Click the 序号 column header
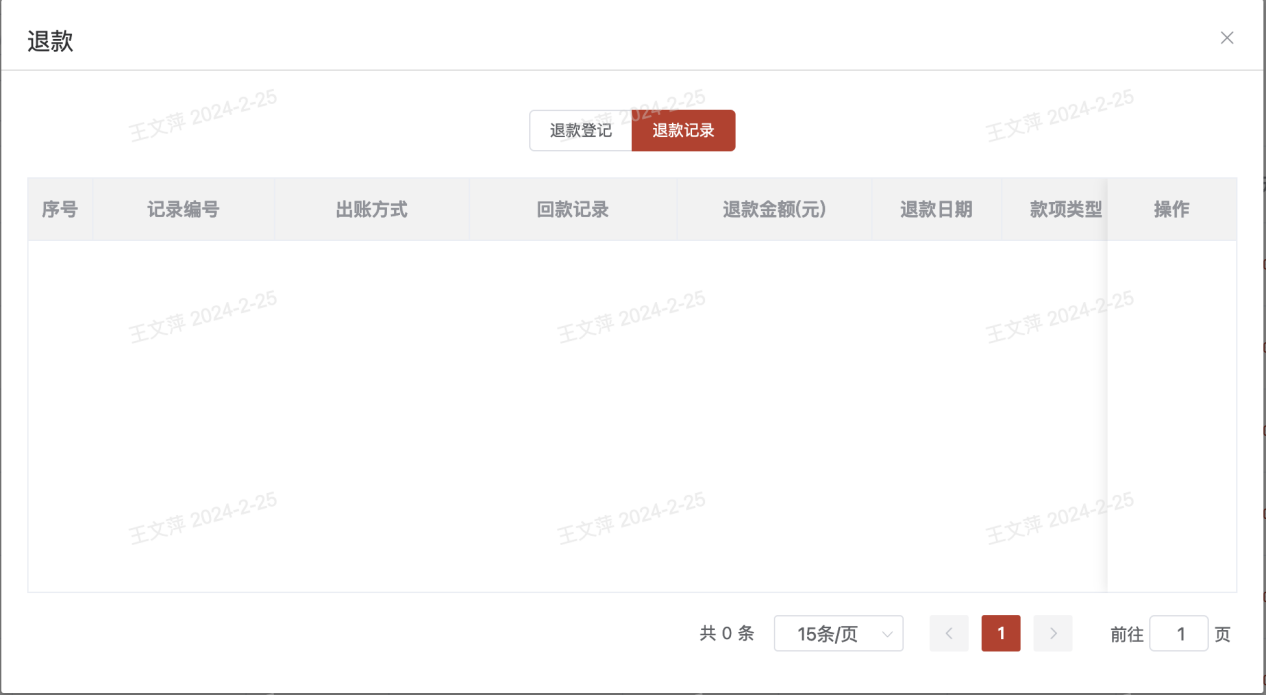This screenshot has width=1266, height=695. [60, 210]
